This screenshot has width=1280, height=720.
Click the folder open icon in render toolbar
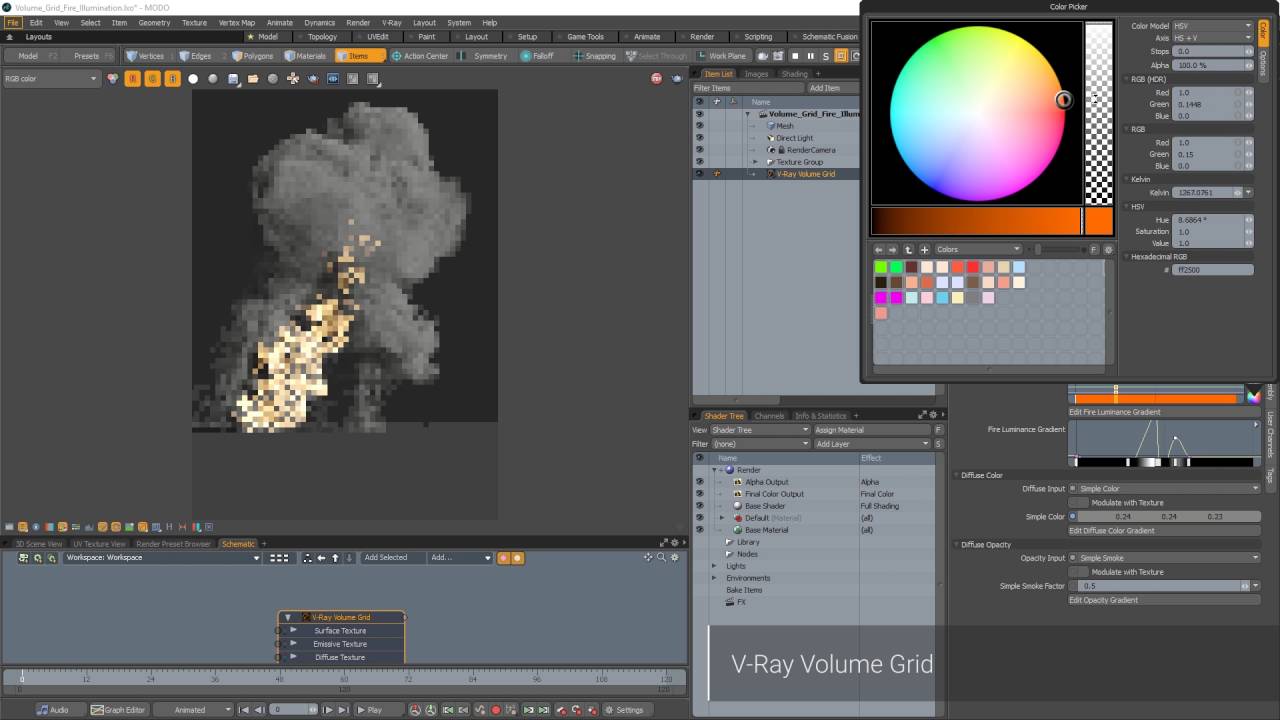pos(253,78)
